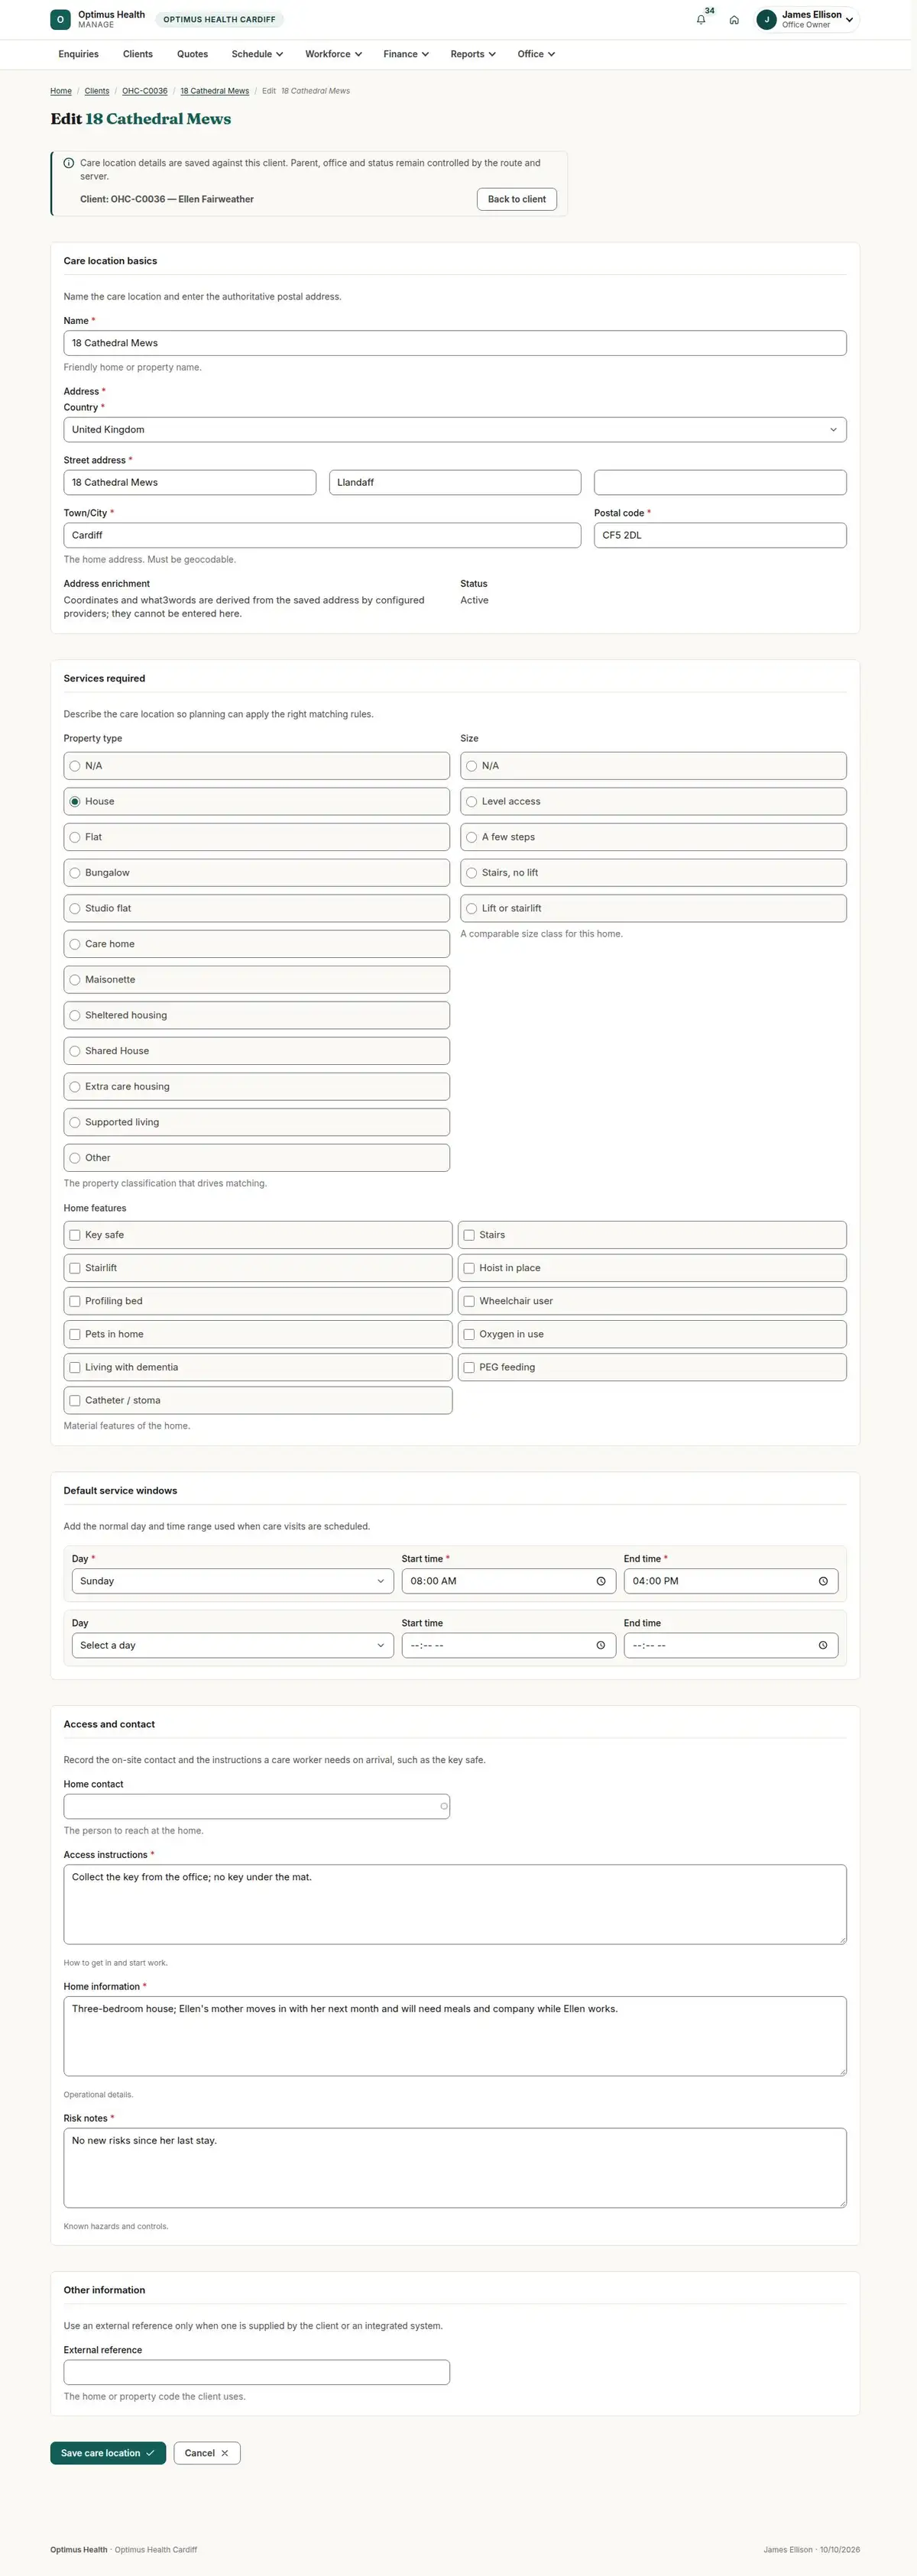This screenshot has width=917, height=2576.
Task: Open clock picker in Sunday End time
Action: coord(823,1581)
